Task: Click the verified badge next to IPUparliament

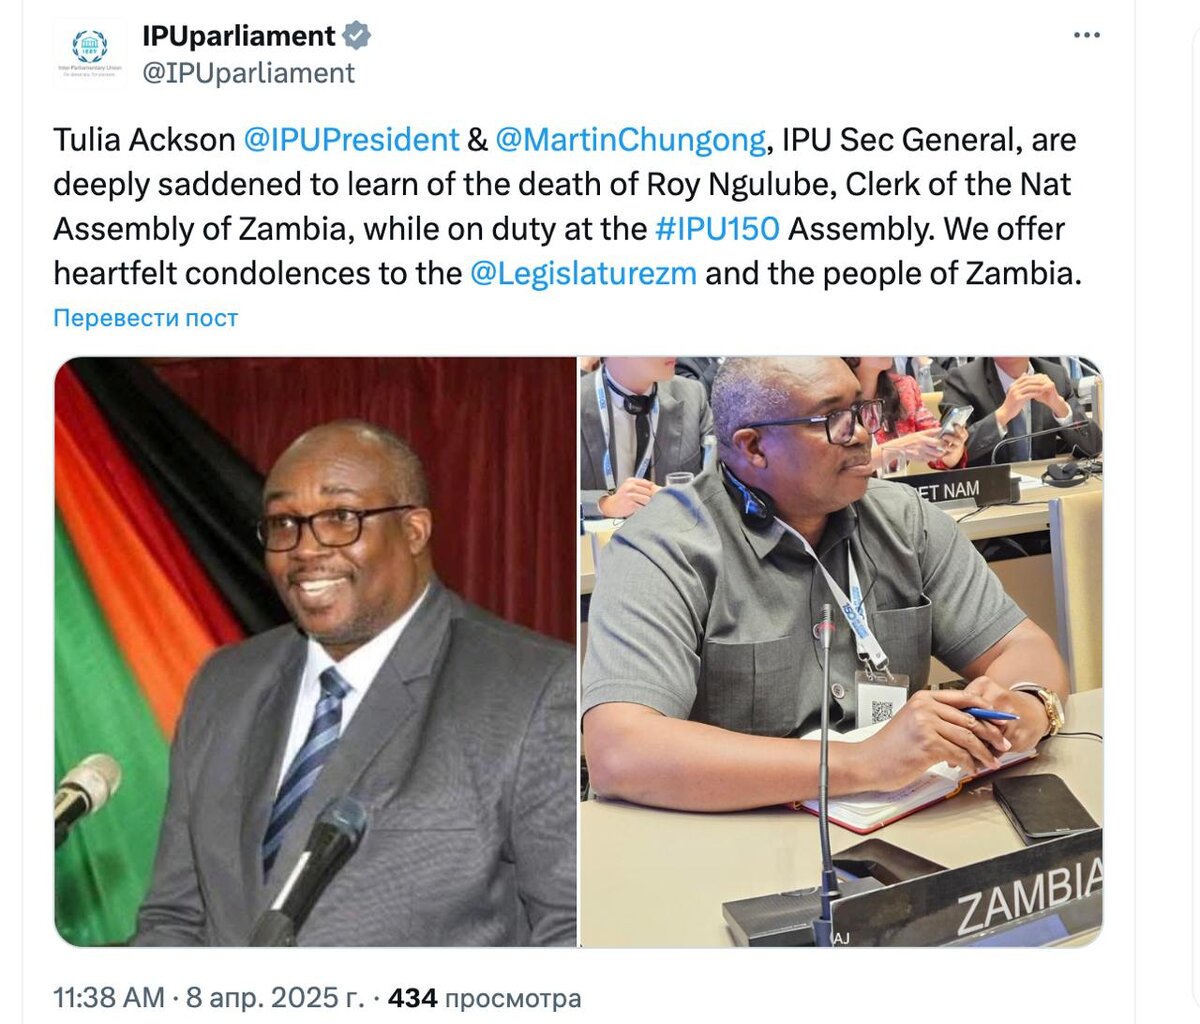Action: point(357,37)
